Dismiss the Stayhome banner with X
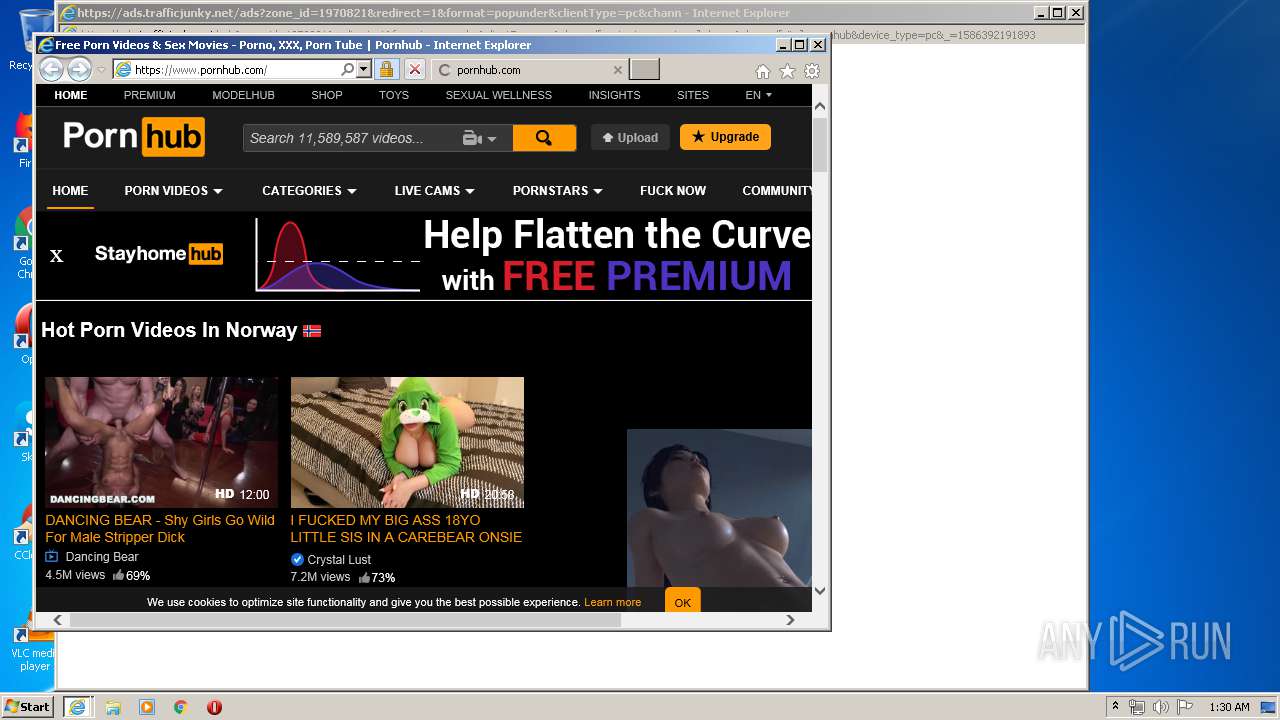 coord(57,256)
